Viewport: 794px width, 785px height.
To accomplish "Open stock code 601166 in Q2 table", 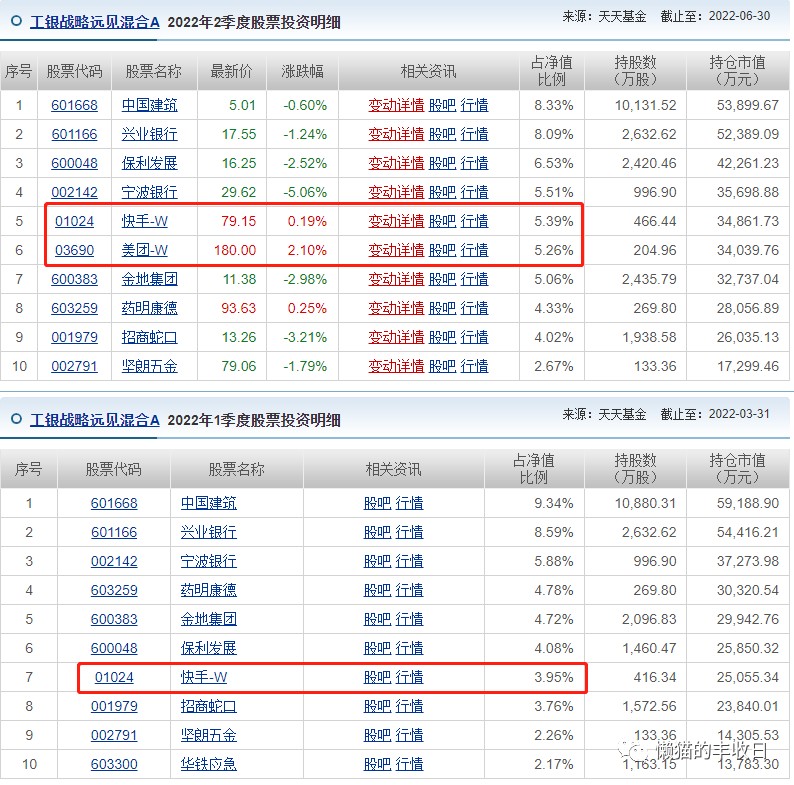I will coord(74,134).
